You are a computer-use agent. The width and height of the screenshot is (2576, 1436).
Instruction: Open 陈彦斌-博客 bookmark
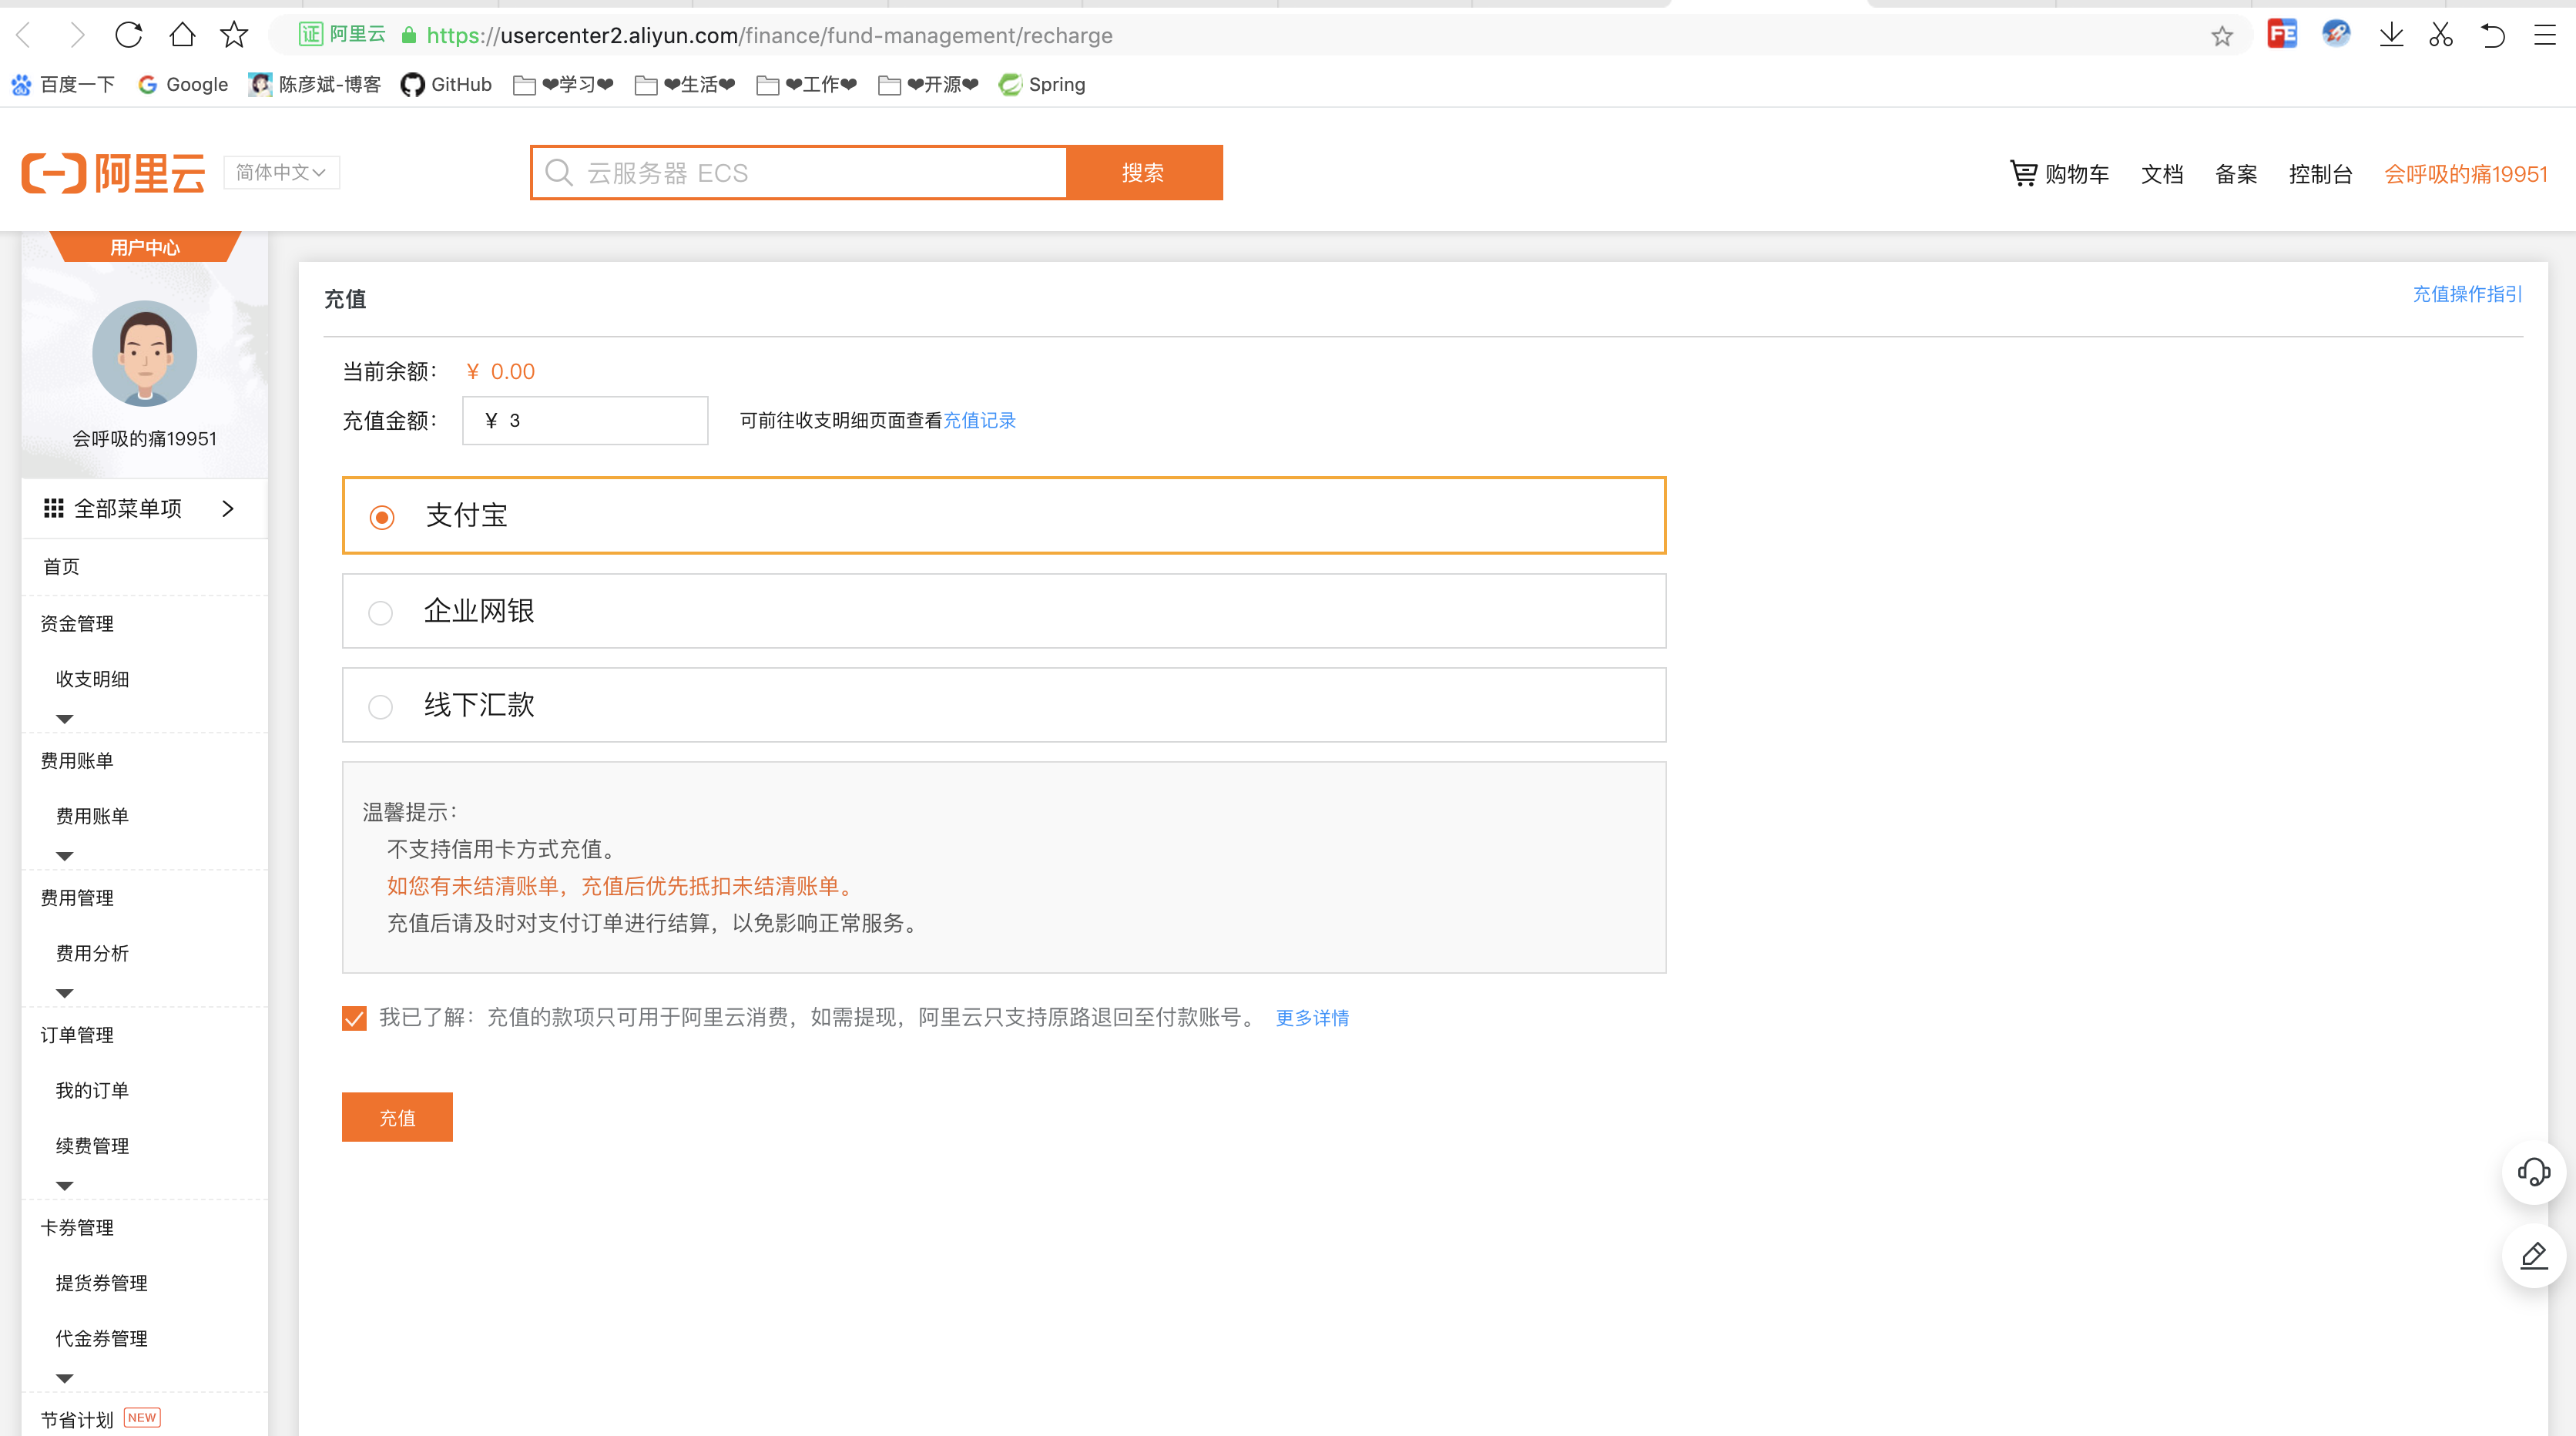click(315, 84)
